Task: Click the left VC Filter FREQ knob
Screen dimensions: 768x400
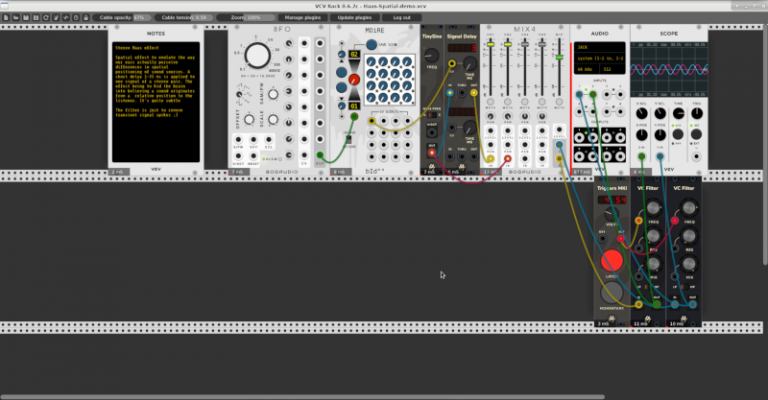Action: 653,208
